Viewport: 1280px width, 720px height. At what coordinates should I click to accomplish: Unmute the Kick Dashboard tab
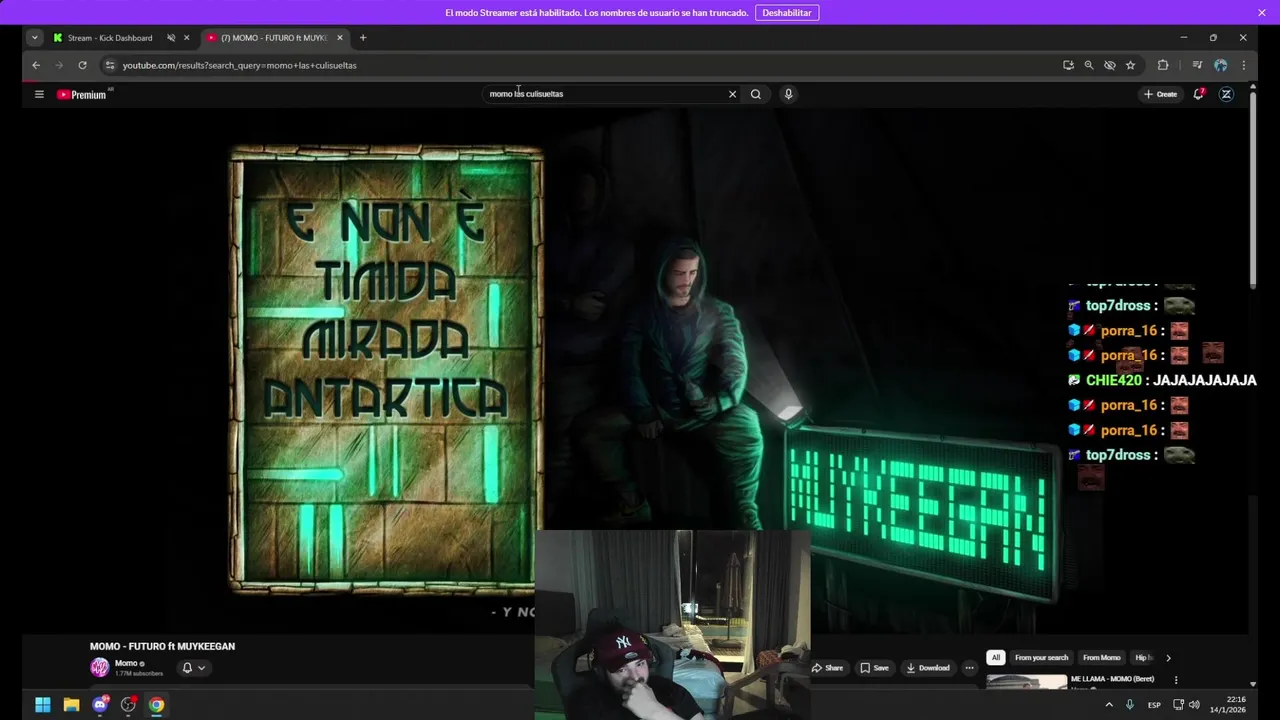tap(171, 38)
